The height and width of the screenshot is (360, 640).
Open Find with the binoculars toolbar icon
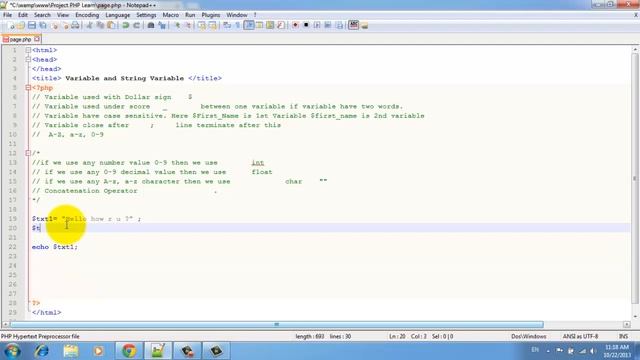(151, 25)
